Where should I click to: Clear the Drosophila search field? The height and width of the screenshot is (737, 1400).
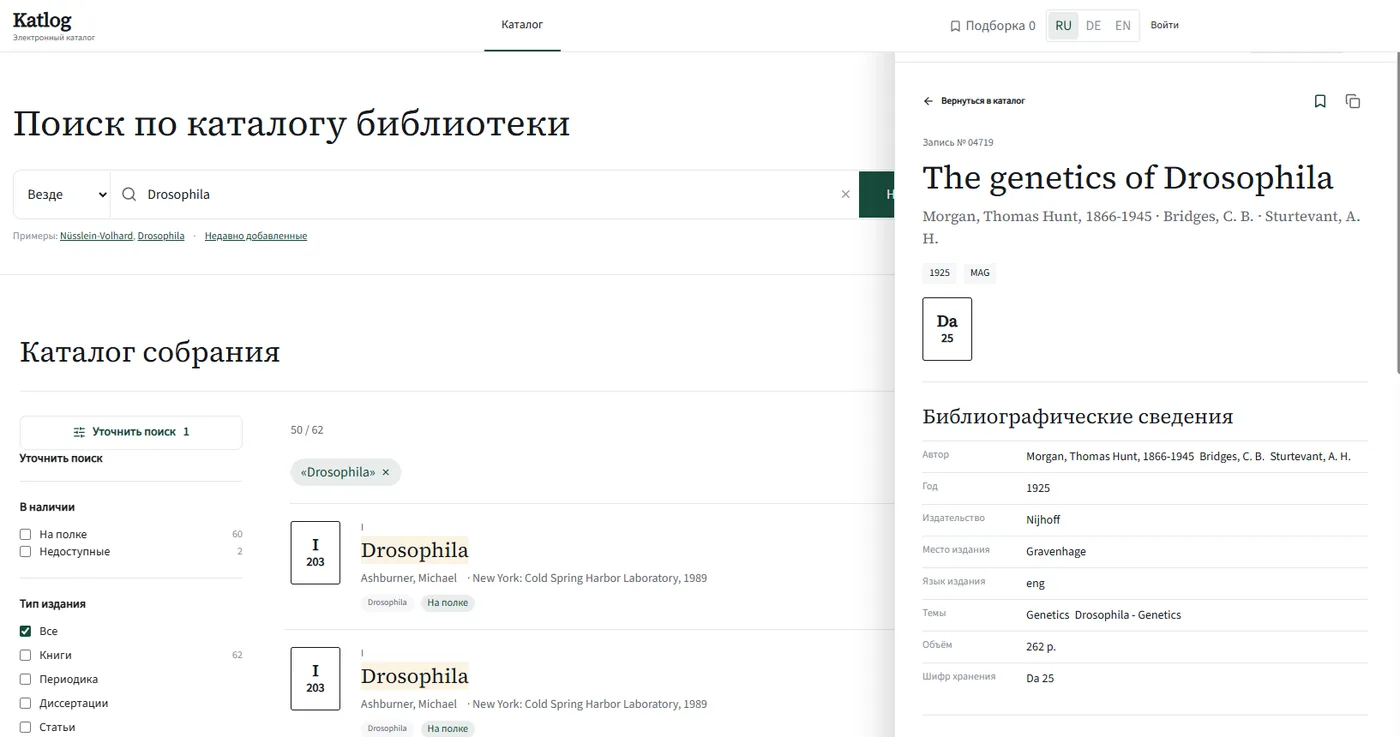(x=845, y=195)
